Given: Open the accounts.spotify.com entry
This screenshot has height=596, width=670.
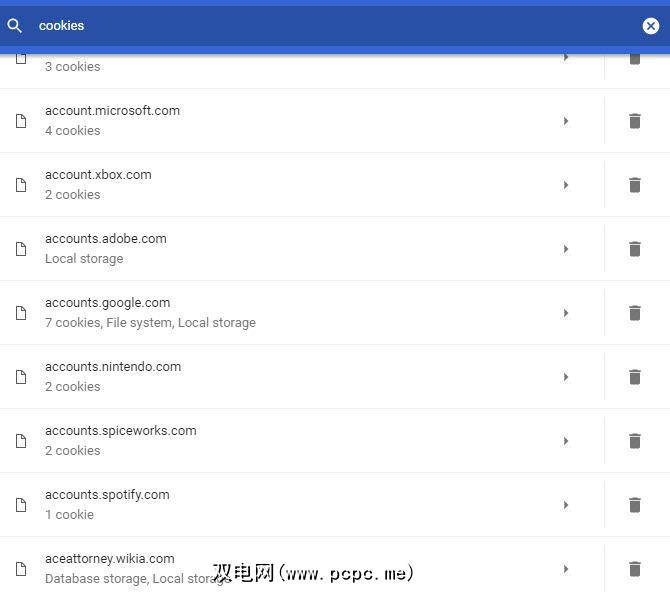Looking at the screenshot, I should tap(302, 505).
